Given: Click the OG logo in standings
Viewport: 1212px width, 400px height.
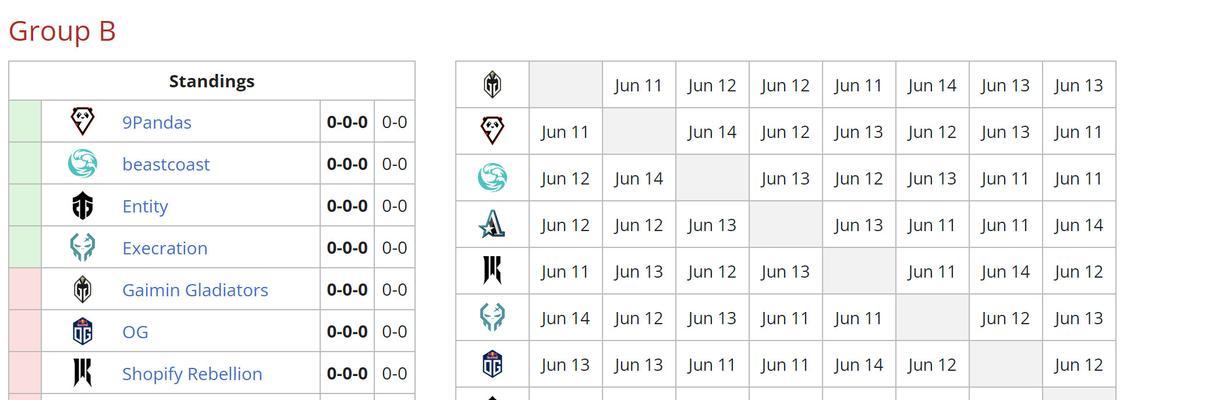Looking at the screenshot, I should (82, 331).
